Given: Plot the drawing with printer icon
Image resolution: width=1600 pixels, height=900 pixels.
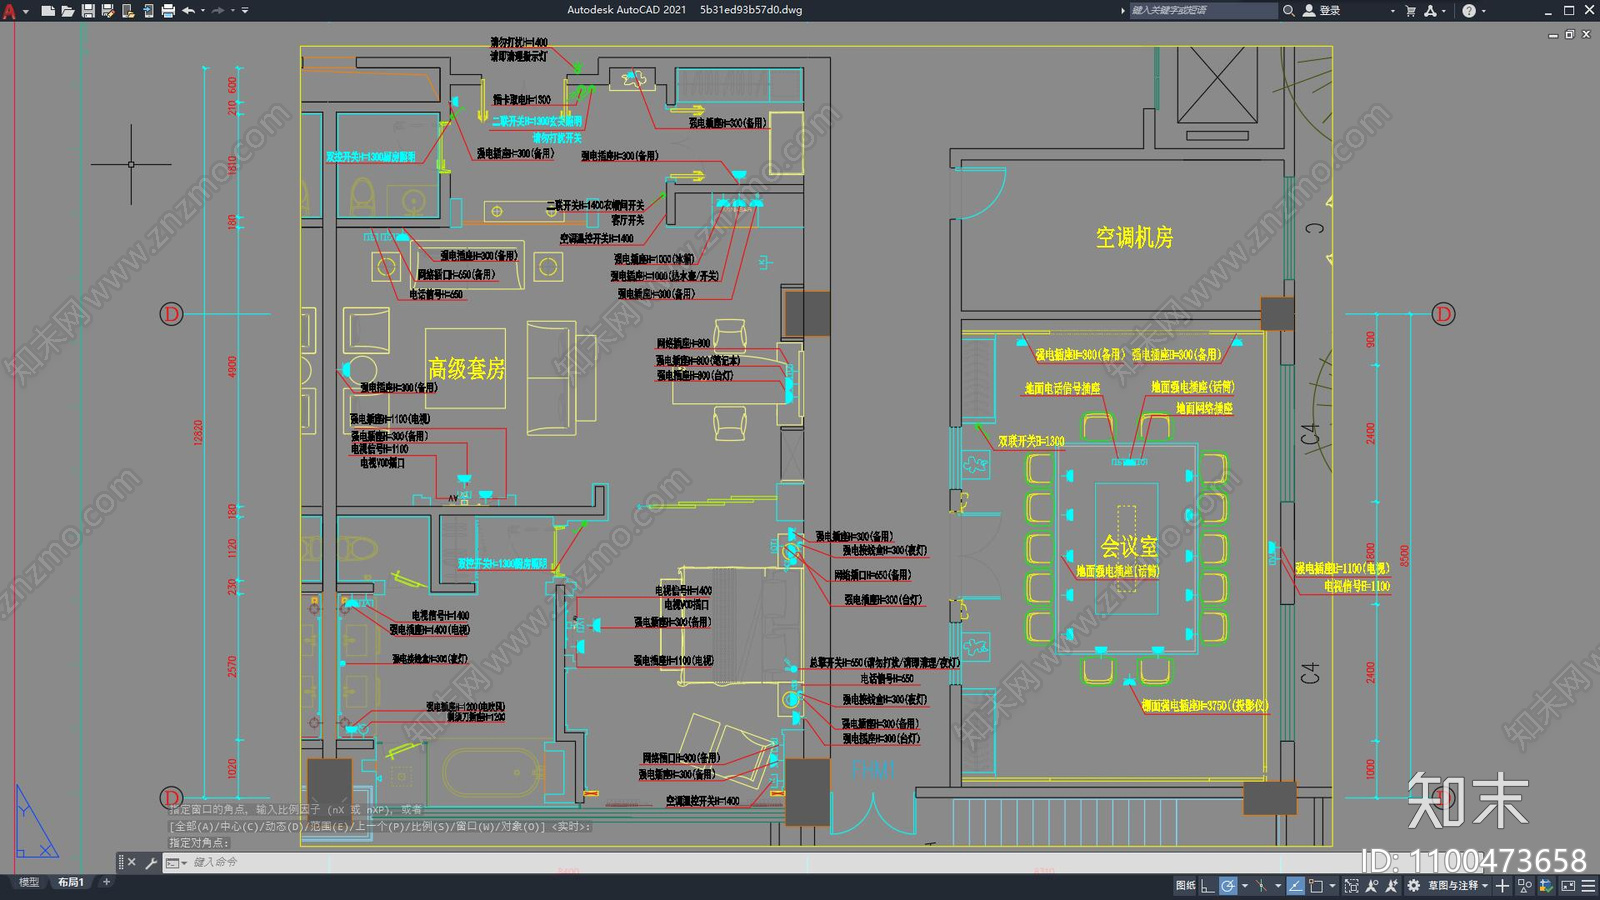Looking at the screenshot, I should click(x=168, y=11).
